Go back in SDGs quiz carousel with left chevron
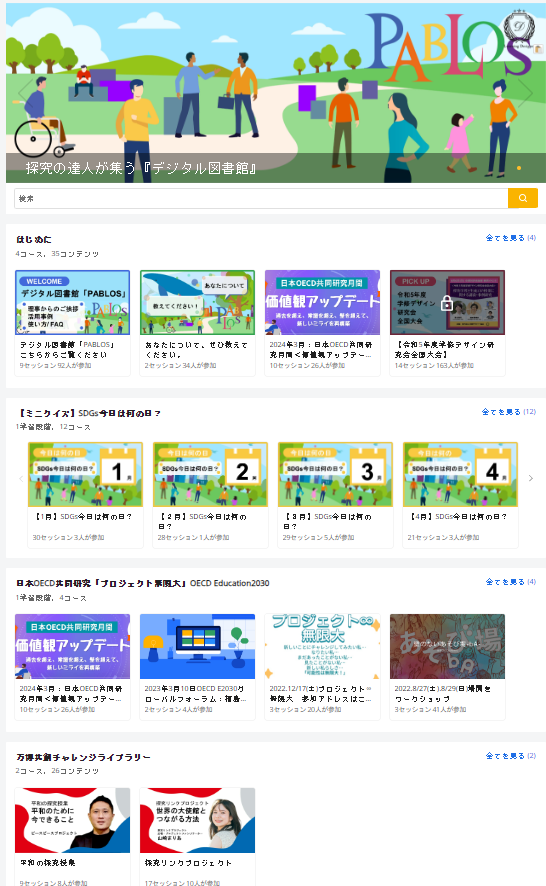Screen dimensions: 546x886 click(21, 479)
